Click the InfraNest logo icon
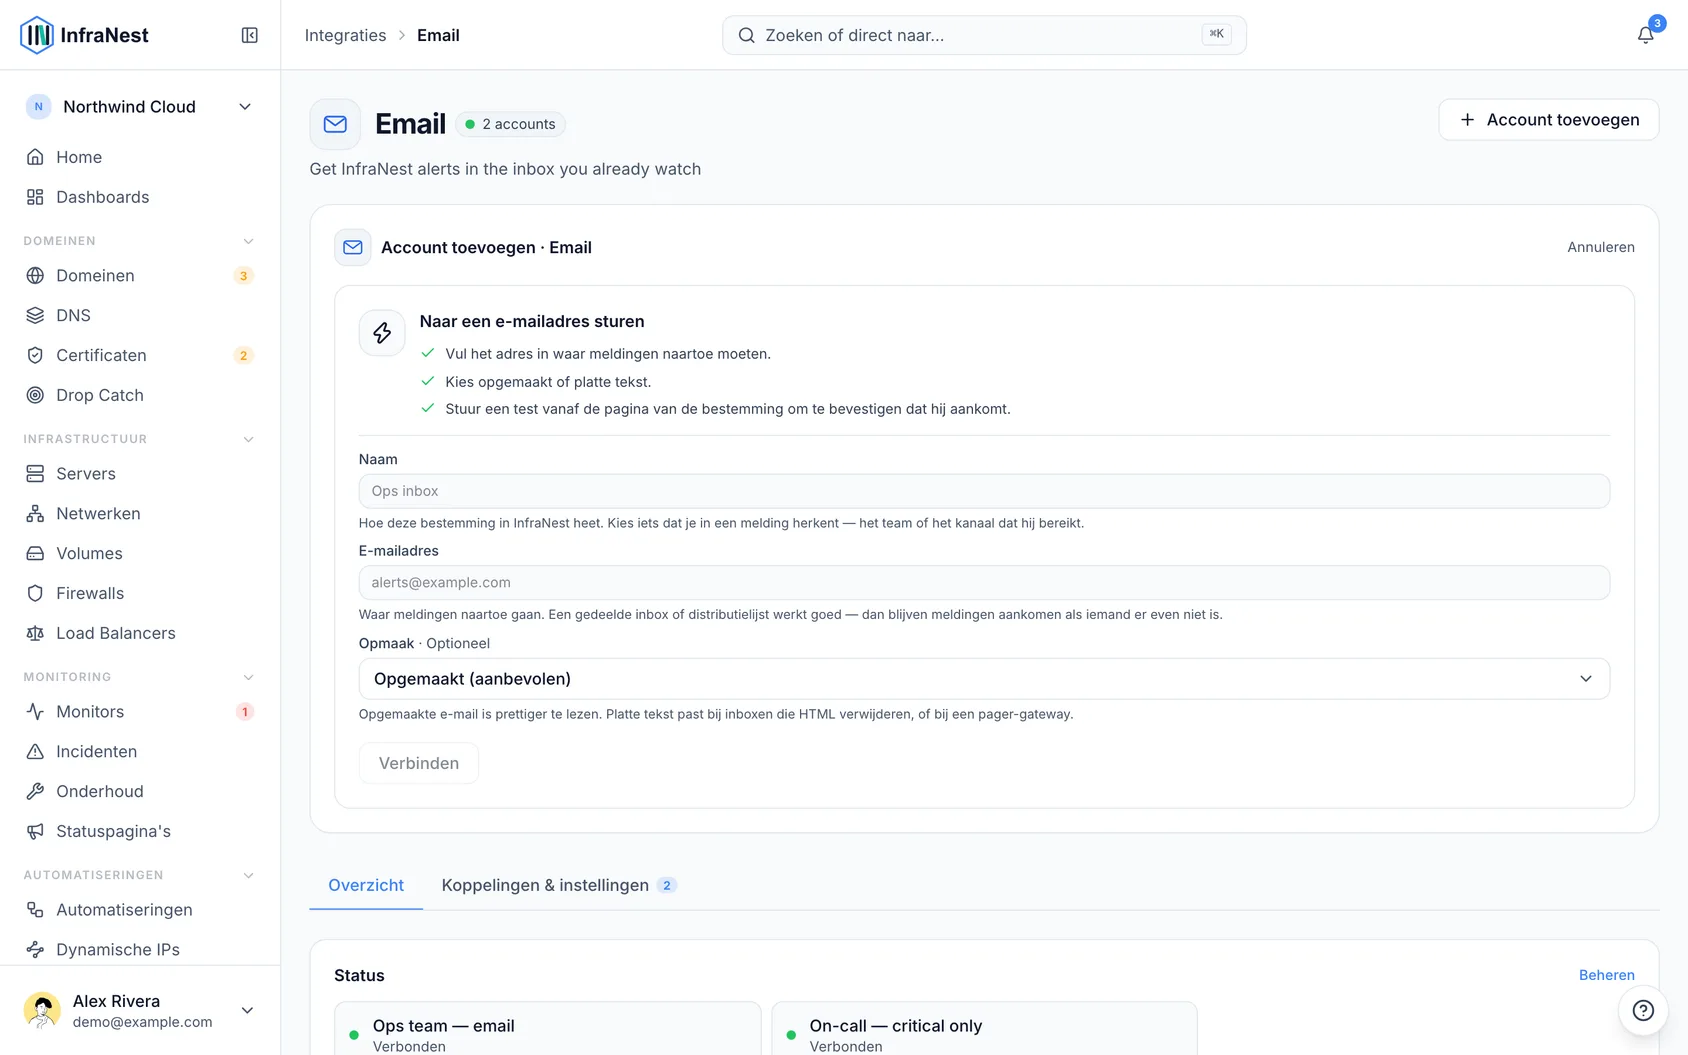The height and width of the screenshot is (1055, 1688). click(37, 35)
